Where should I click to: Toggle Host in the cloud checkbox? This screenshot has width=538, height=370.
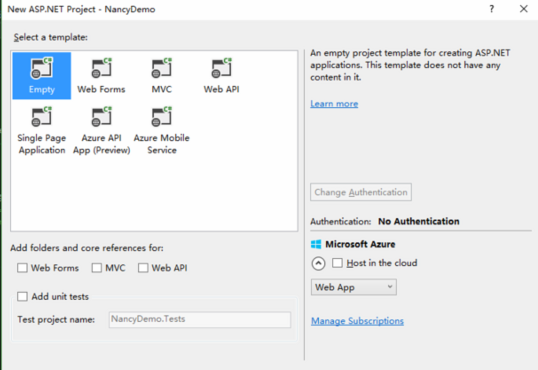(x=337, y=263)
